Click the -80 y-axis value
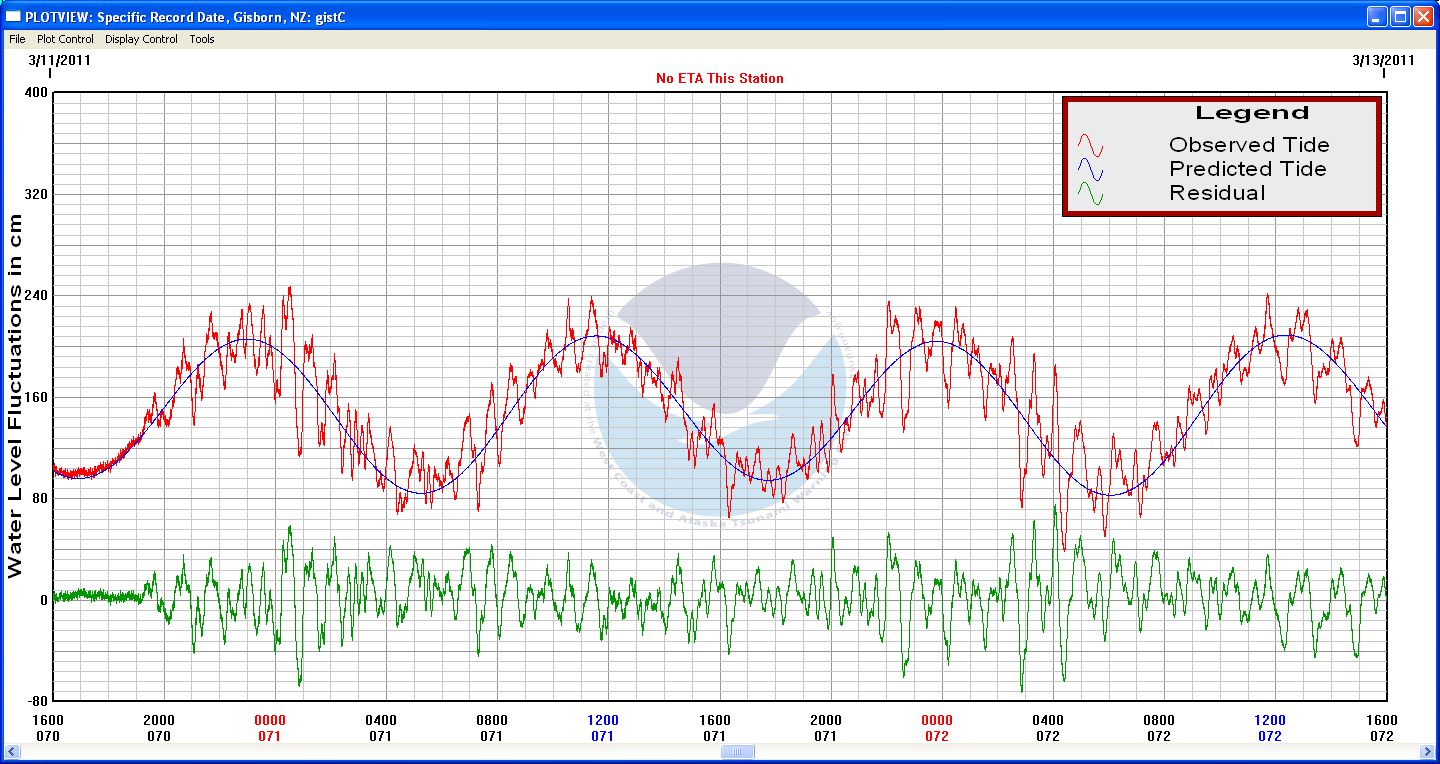1440x764 pixels. coord(36,701)
